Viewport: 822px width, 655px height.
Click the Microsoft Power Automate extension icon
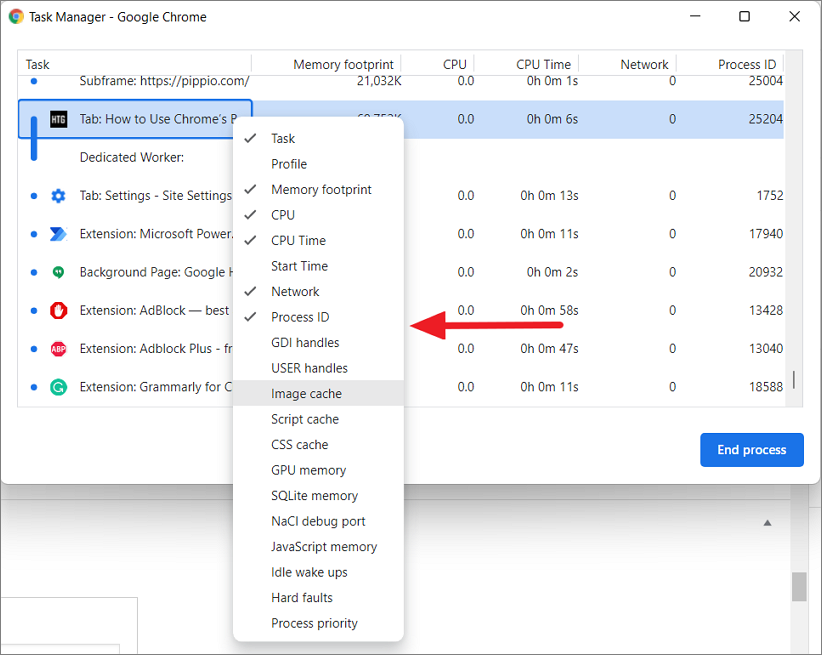[x=58, y=234]
